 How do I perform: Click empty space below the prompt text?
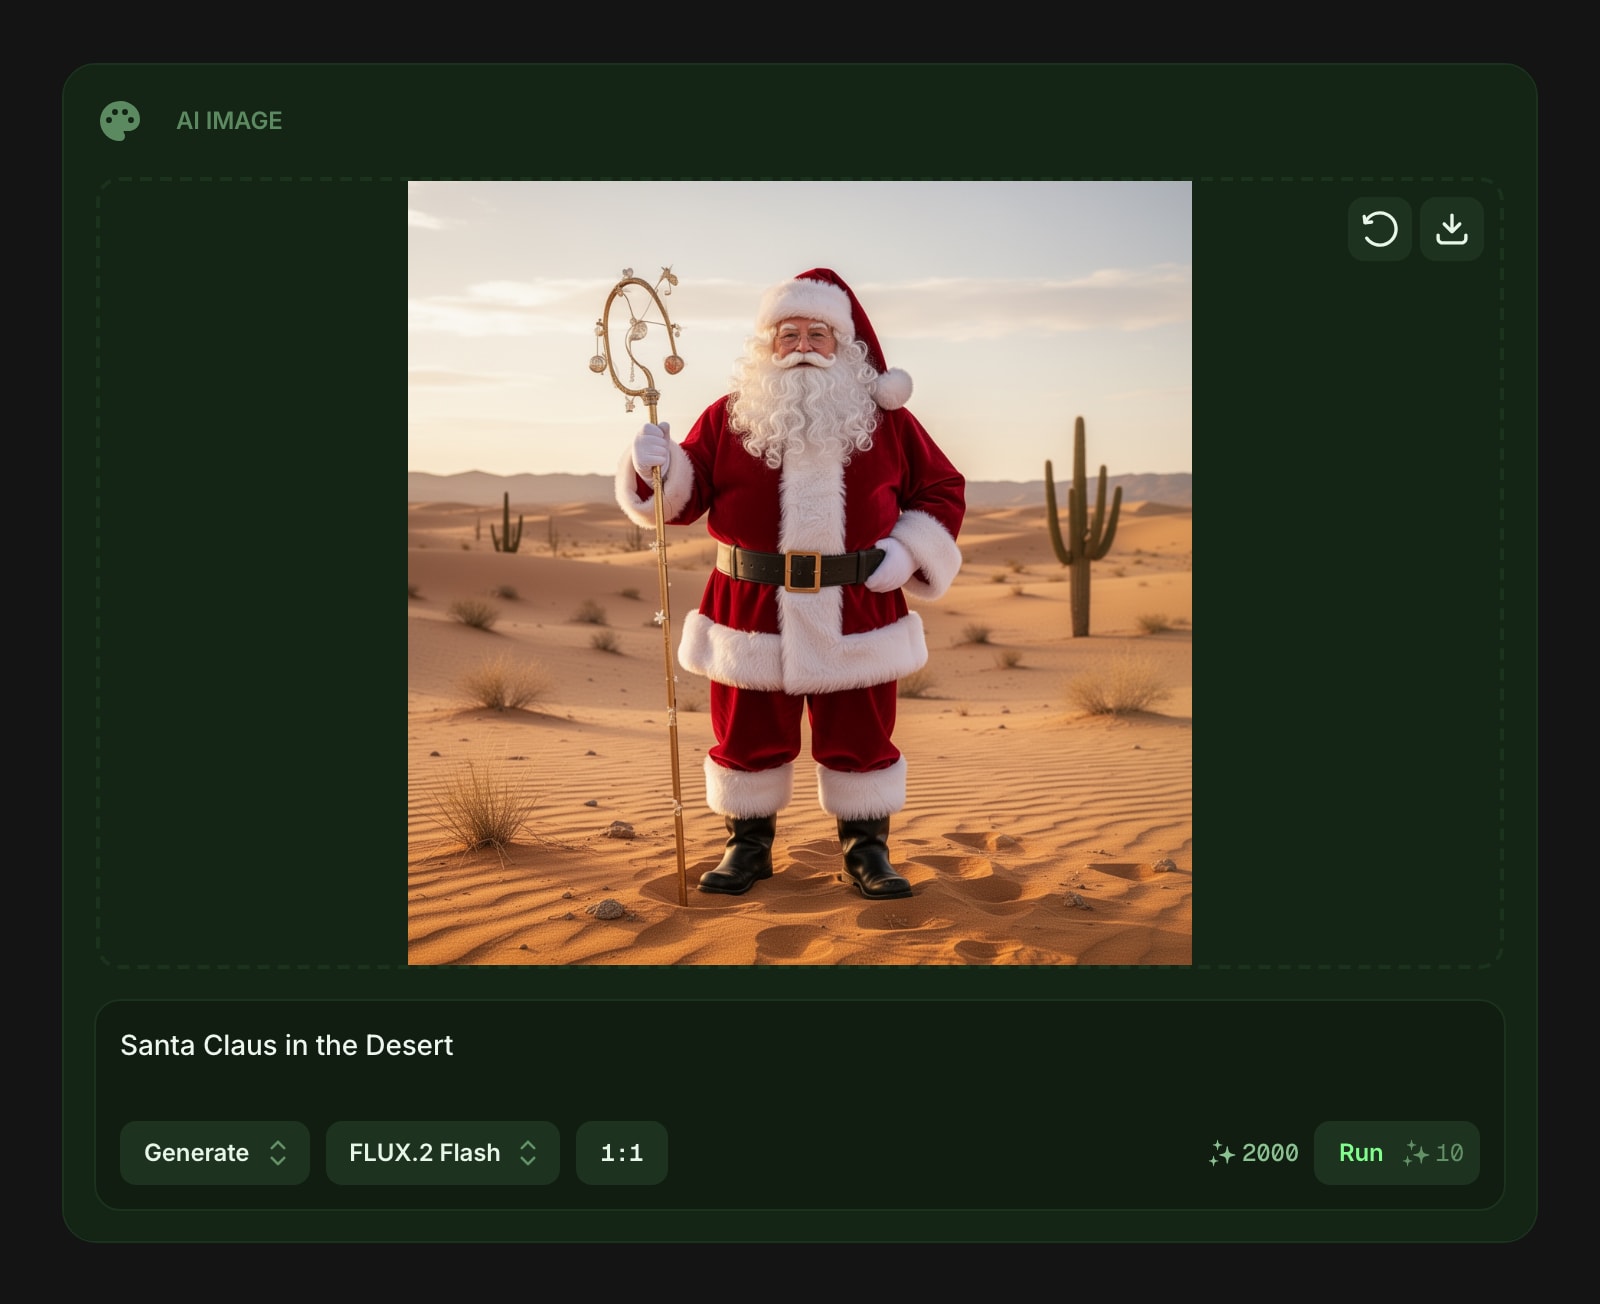[800, 1090]
